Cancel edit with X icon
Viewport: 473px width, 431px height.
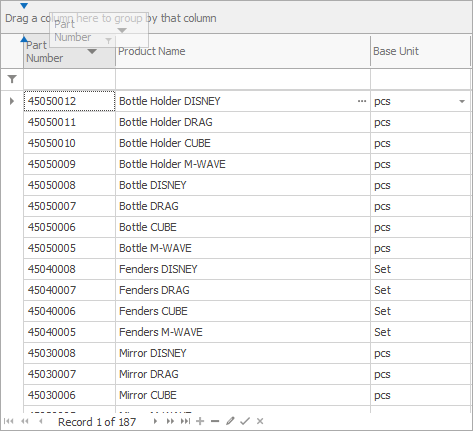pyautogui.click(x=260, y=421)
